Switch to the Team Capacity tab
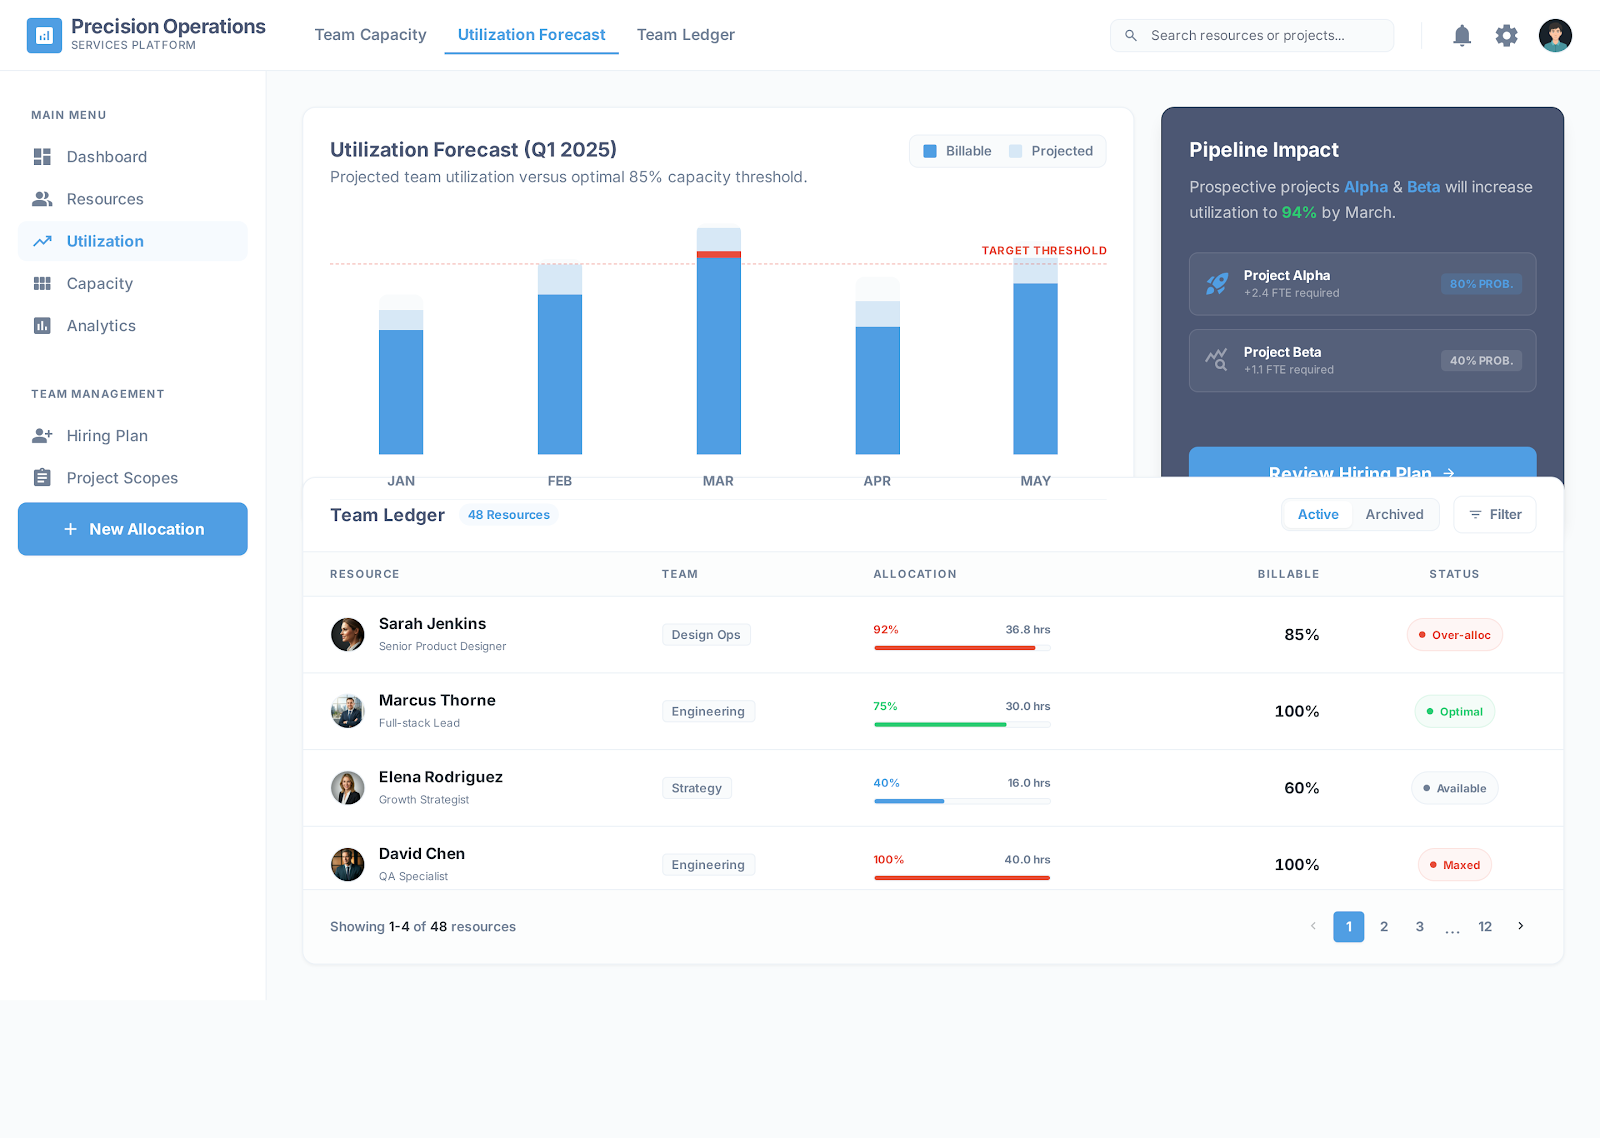 tap(370, 35)
